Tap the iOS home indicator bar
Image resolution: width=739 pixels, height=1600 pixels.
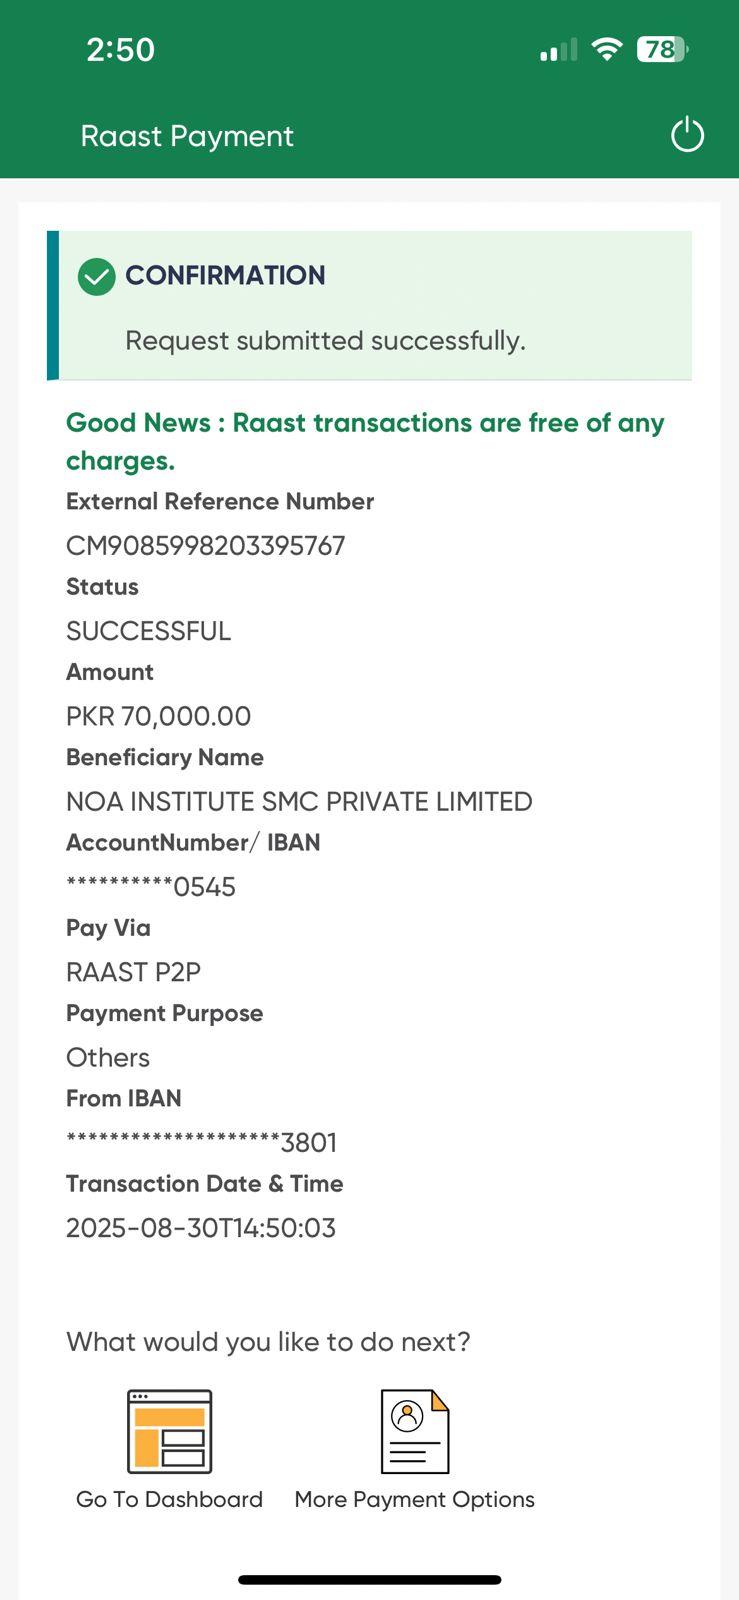coord(369,1580)
